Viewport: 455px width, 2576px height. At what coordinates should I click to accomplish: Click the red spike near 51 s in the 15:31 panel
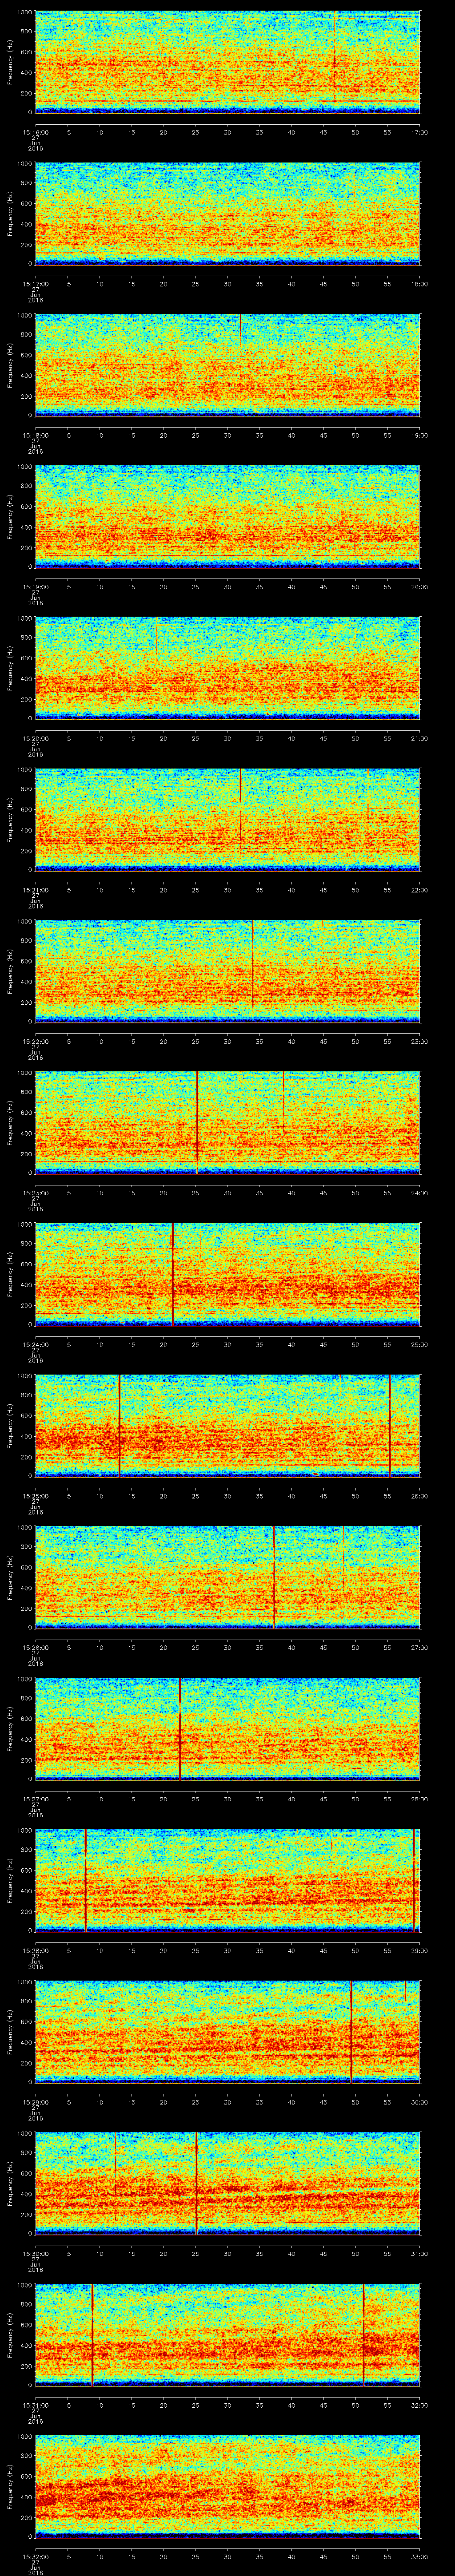pos(364,2334)
